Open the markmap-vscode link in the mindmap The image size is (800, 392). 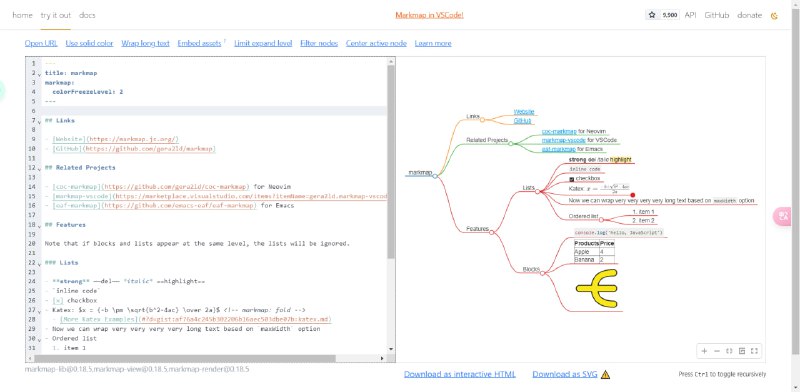coord(563,140)
